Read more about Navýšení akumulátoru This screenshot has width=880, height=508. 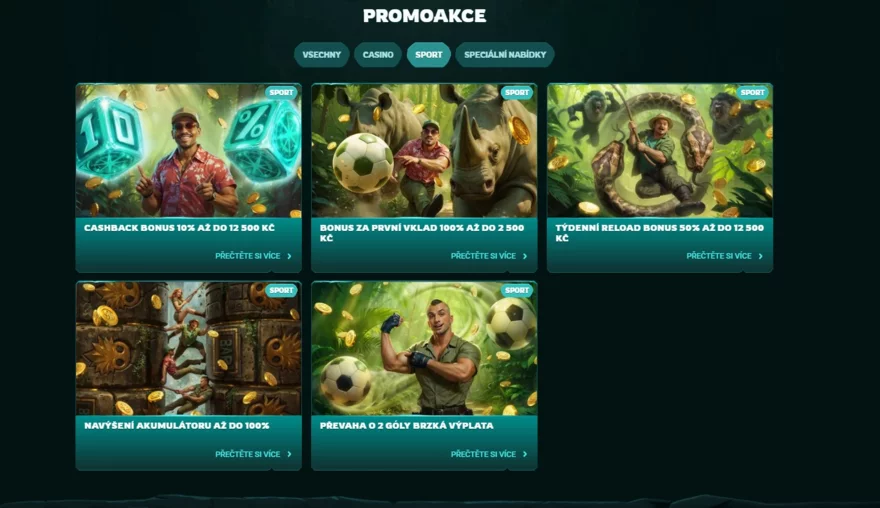click(253, 454)
